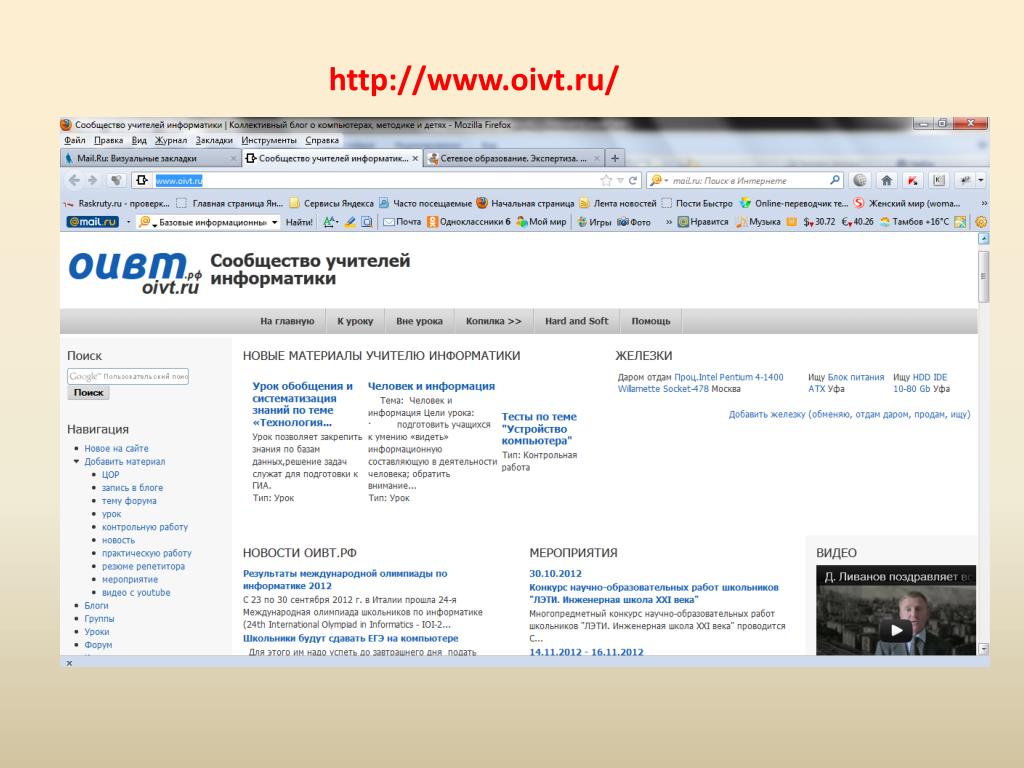Click Нравится button in Mail.ru toolbar
This screenshot has width=1024, height=768.
703,222
